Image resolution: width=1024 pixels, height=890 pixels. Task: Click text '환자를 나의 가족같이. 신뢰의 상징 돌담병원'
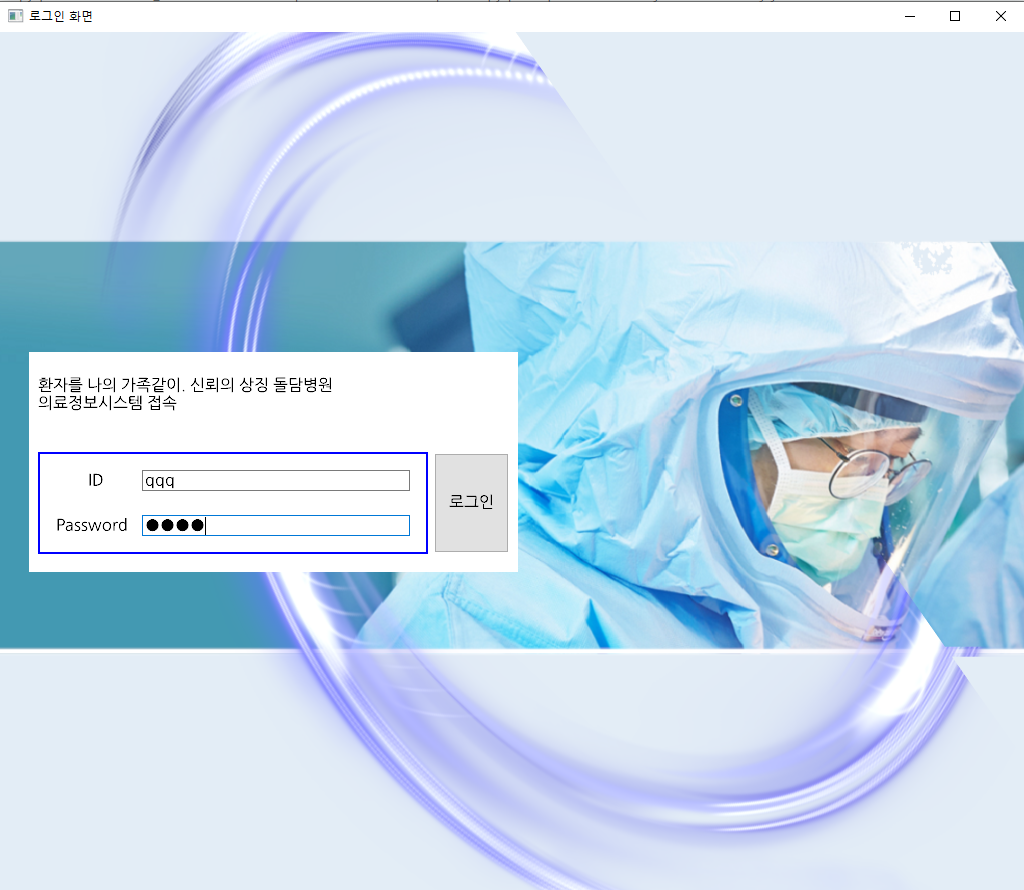[185, 385]
